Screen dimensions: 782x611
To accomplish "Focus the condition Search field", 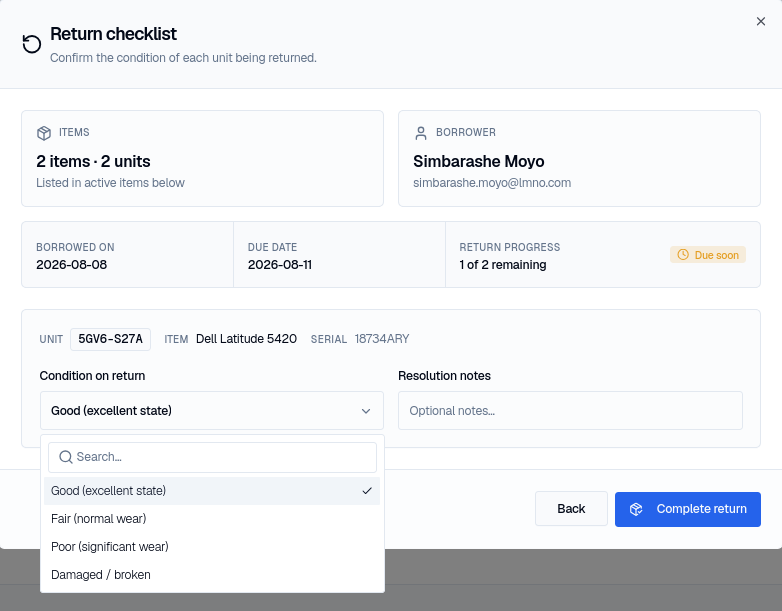I will [x=212, y=457].
